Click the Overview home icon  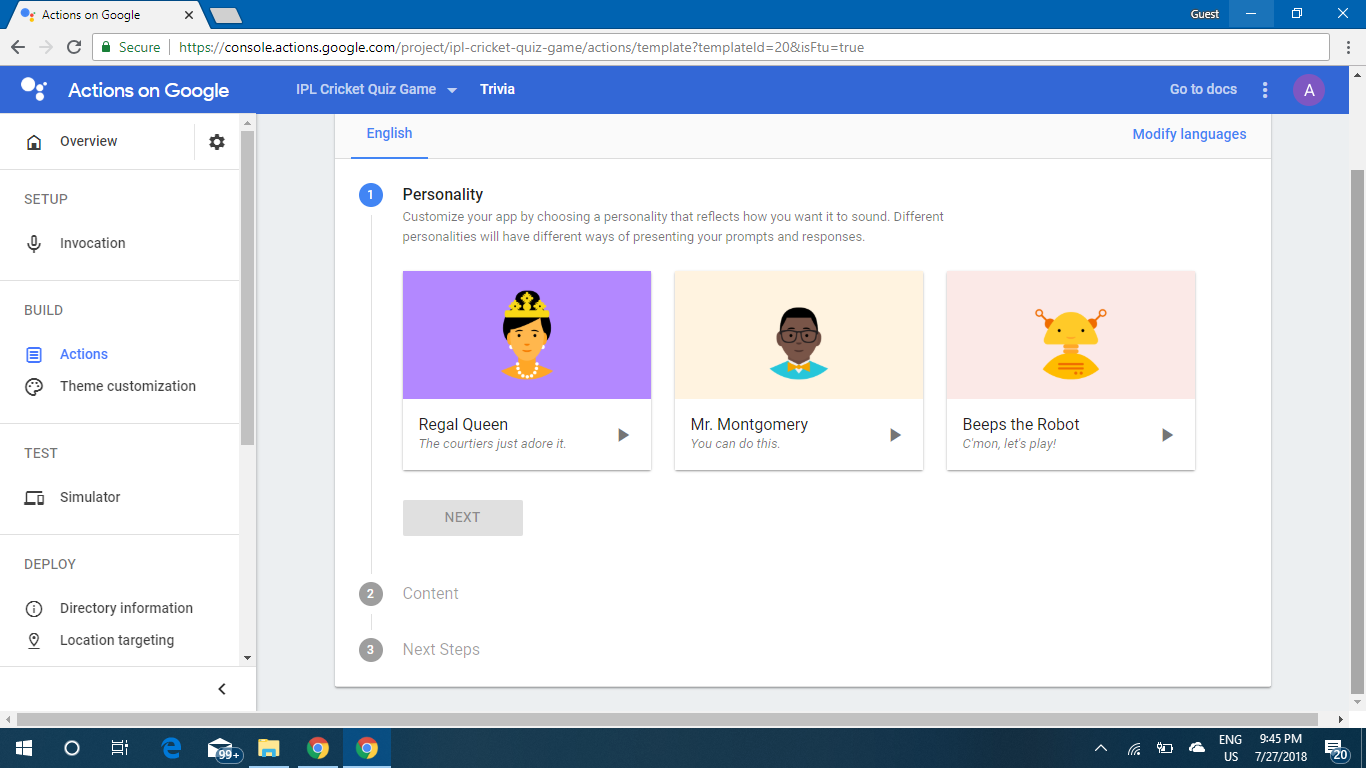(34, 142)
